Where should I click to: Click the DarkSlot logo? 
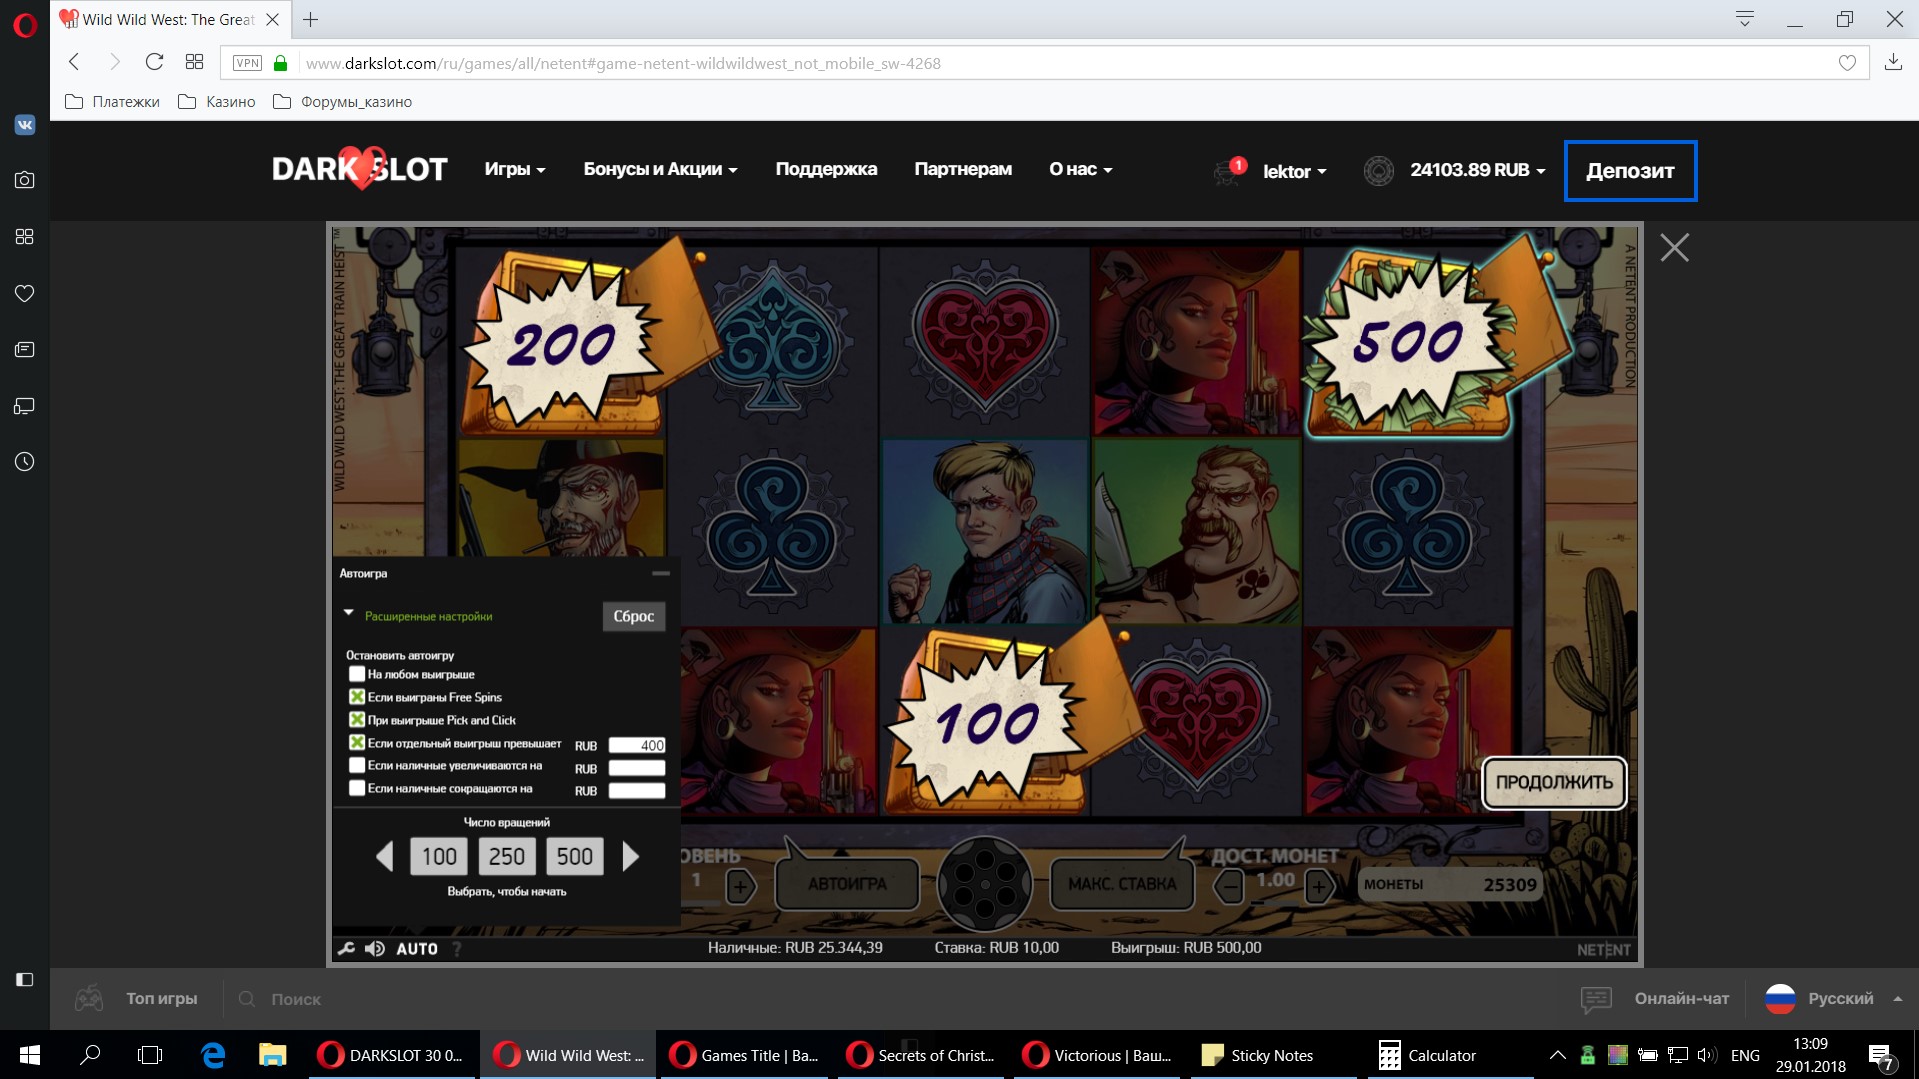coord(360,169)
